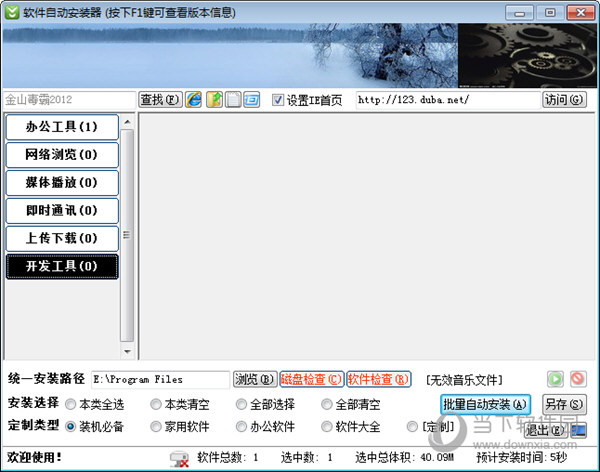The width and height of the screenshot is (600, 472).
Task: Select the 办公软件 radio button
Action: pos(241,426)
